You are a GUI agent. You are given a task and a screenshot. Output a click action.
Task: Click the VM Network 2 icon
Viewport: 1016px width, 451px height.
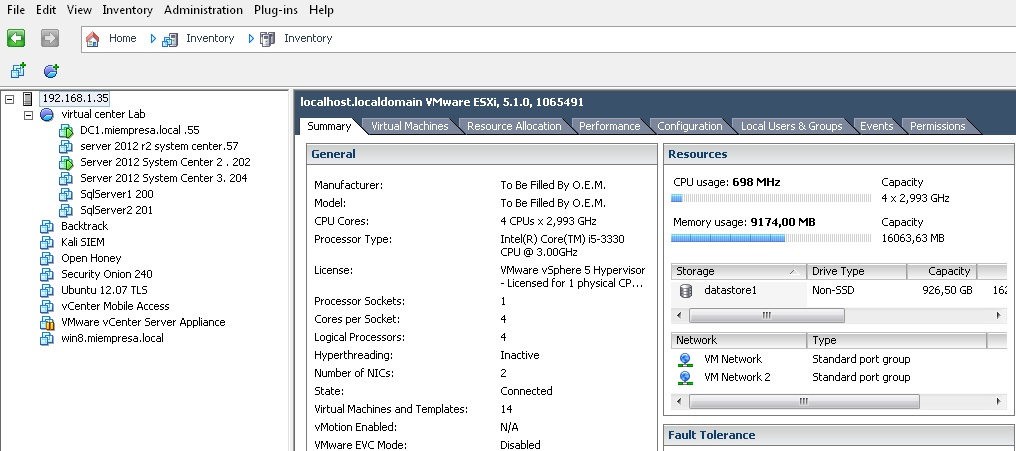tap(686, 377)
